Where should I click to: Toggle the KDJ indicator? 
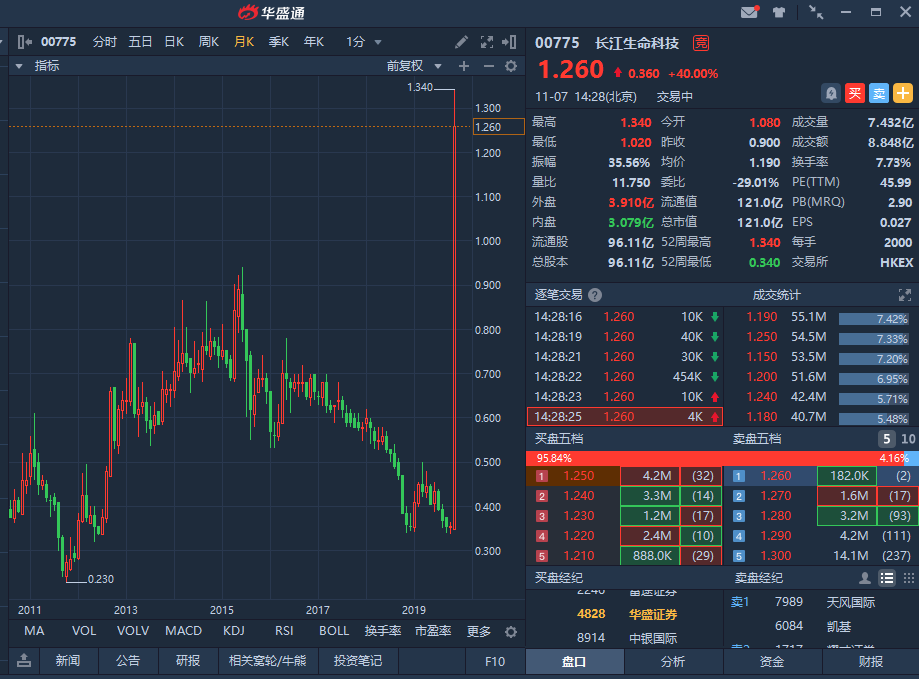pyautogui.click(x=234, y=631)
